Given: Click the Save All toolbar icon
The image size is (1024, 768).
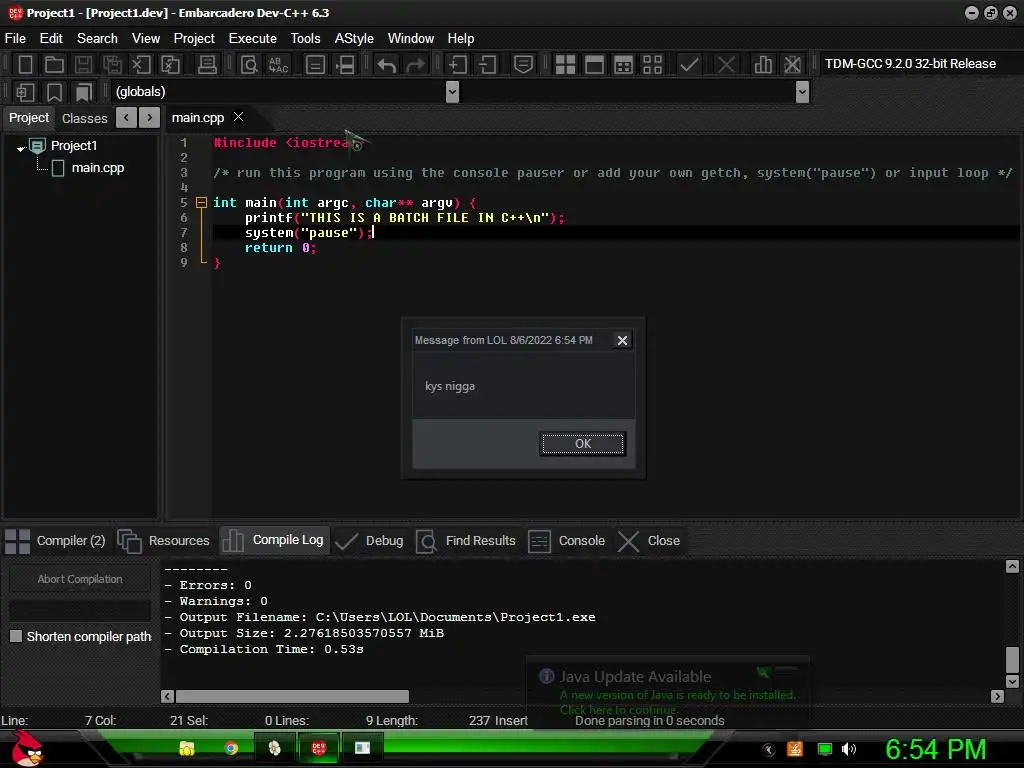Looking at the screenshot, I should 112,64.
